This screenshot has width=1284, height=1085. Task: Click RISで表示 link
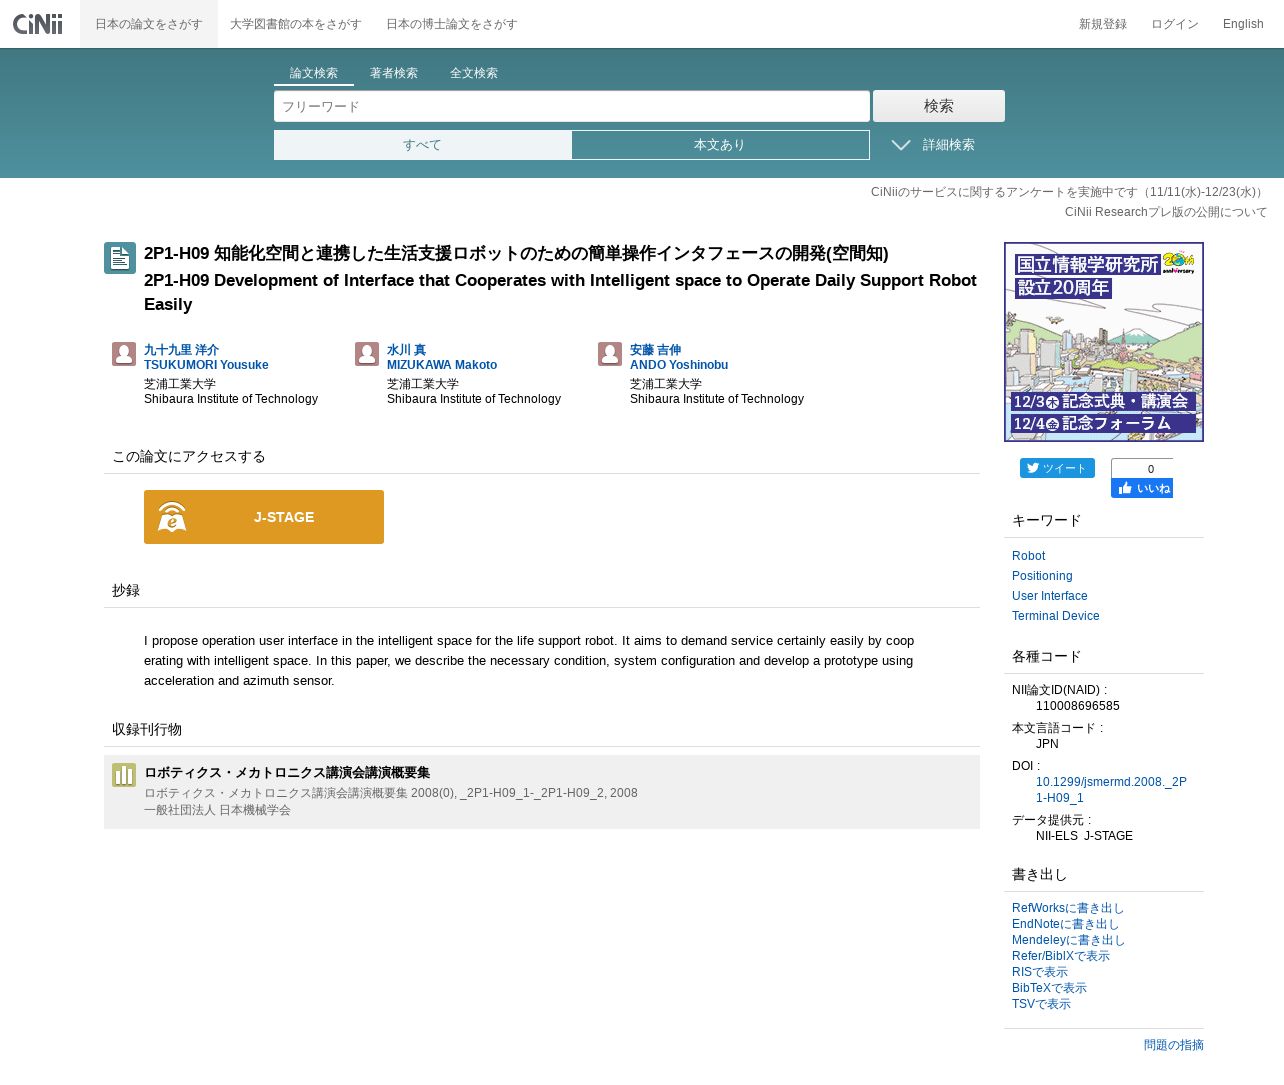(1040, 972)
